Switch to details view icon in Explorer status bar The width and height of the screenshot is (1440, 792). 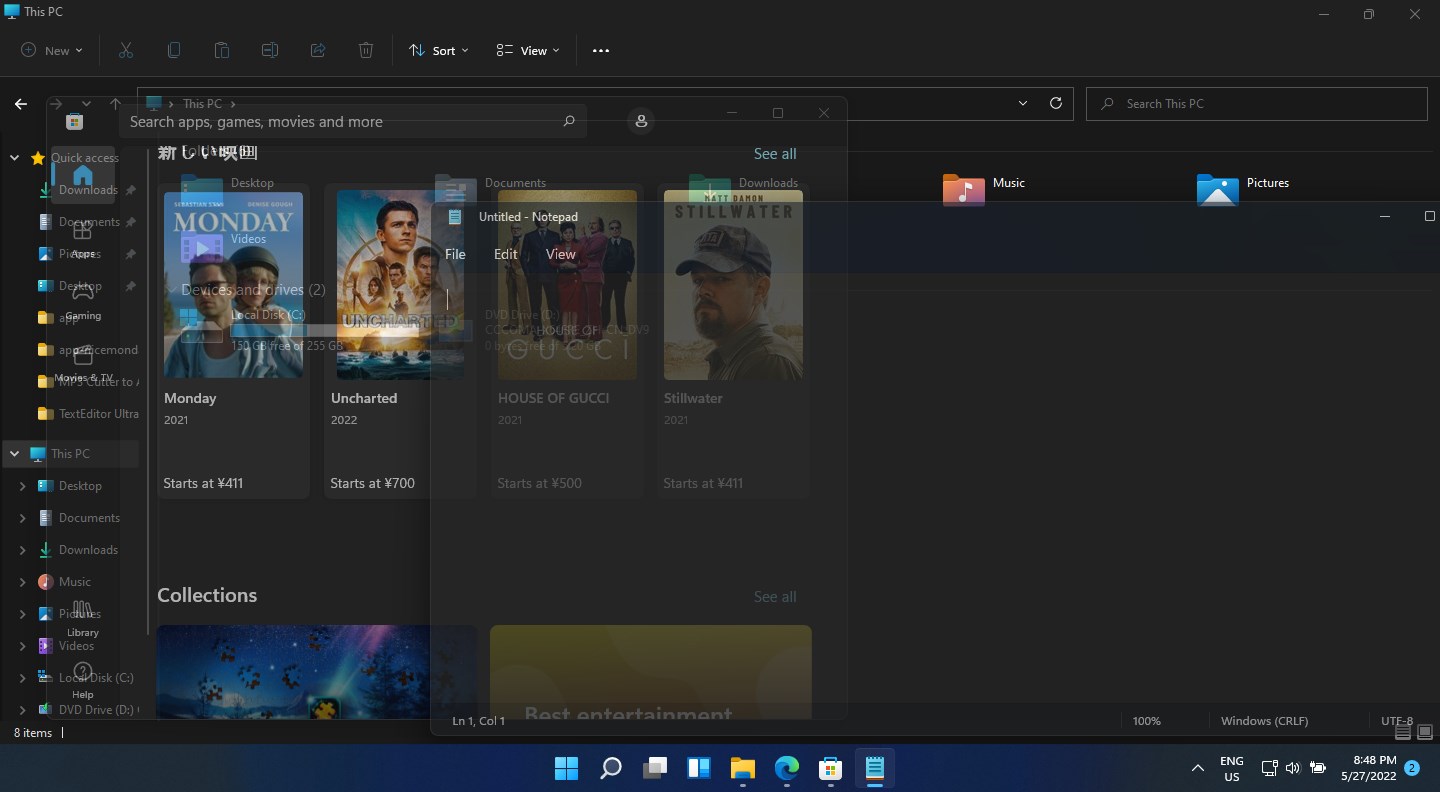[x=1403, y=732]
